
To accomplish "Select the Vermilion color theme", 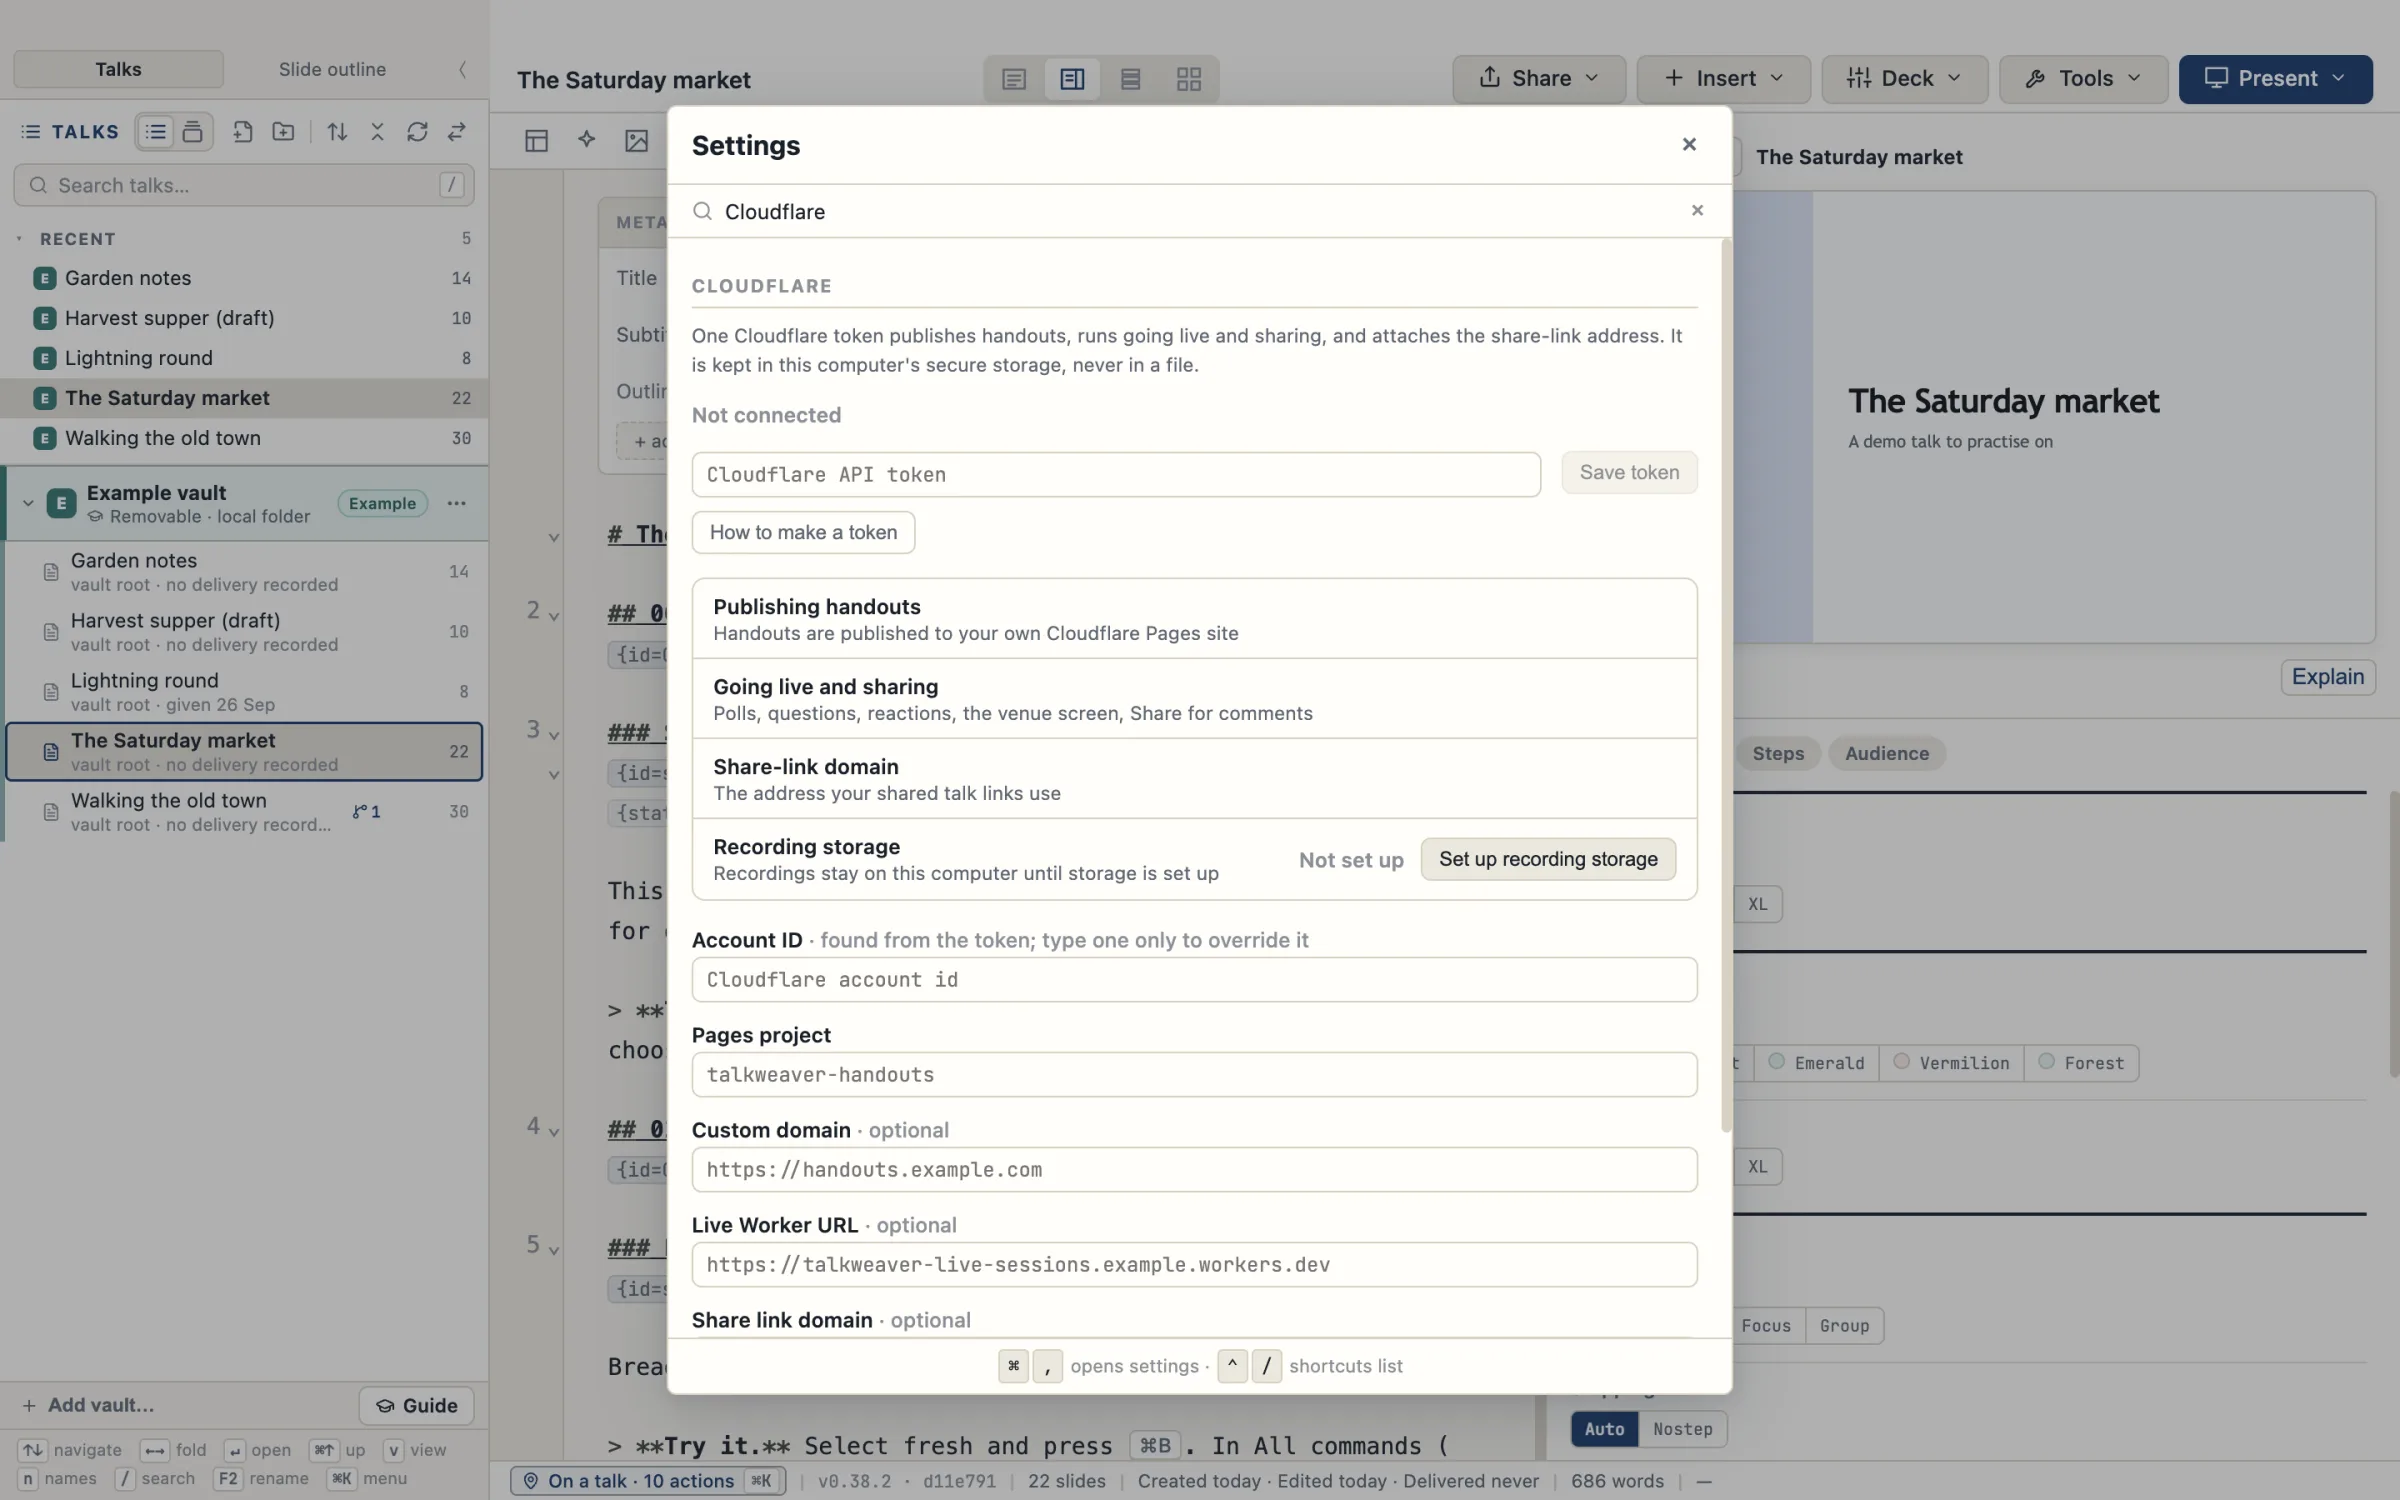I will click(1951, 1063).
